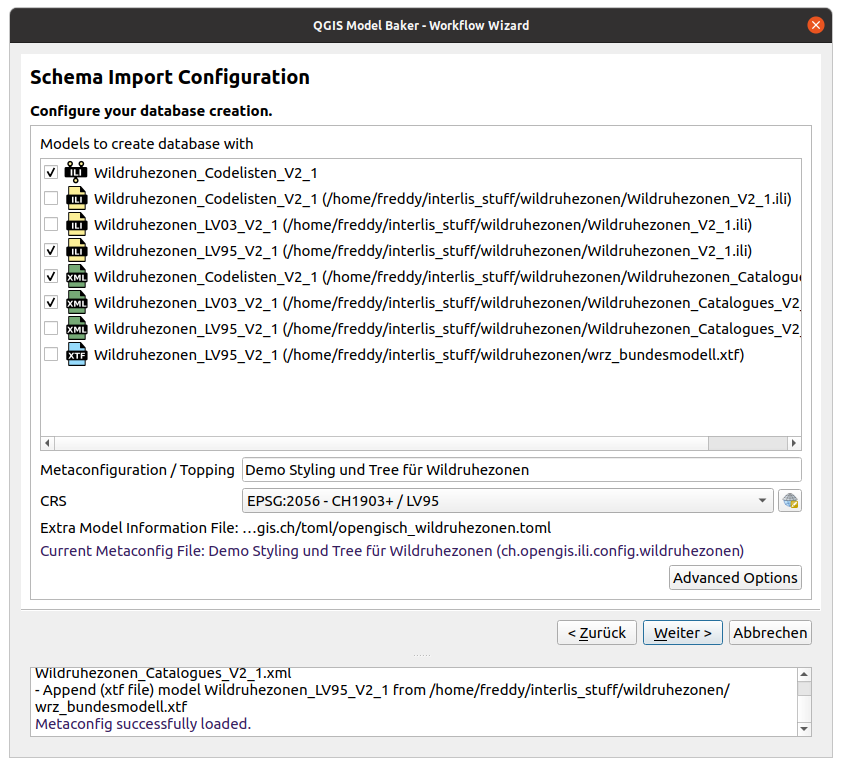Click ILI icon of the Wildruhezonen_LV03_V2_1 .ili row
Image resolution: width=842 pixels, height=767 pixels.
coord(76,224)
